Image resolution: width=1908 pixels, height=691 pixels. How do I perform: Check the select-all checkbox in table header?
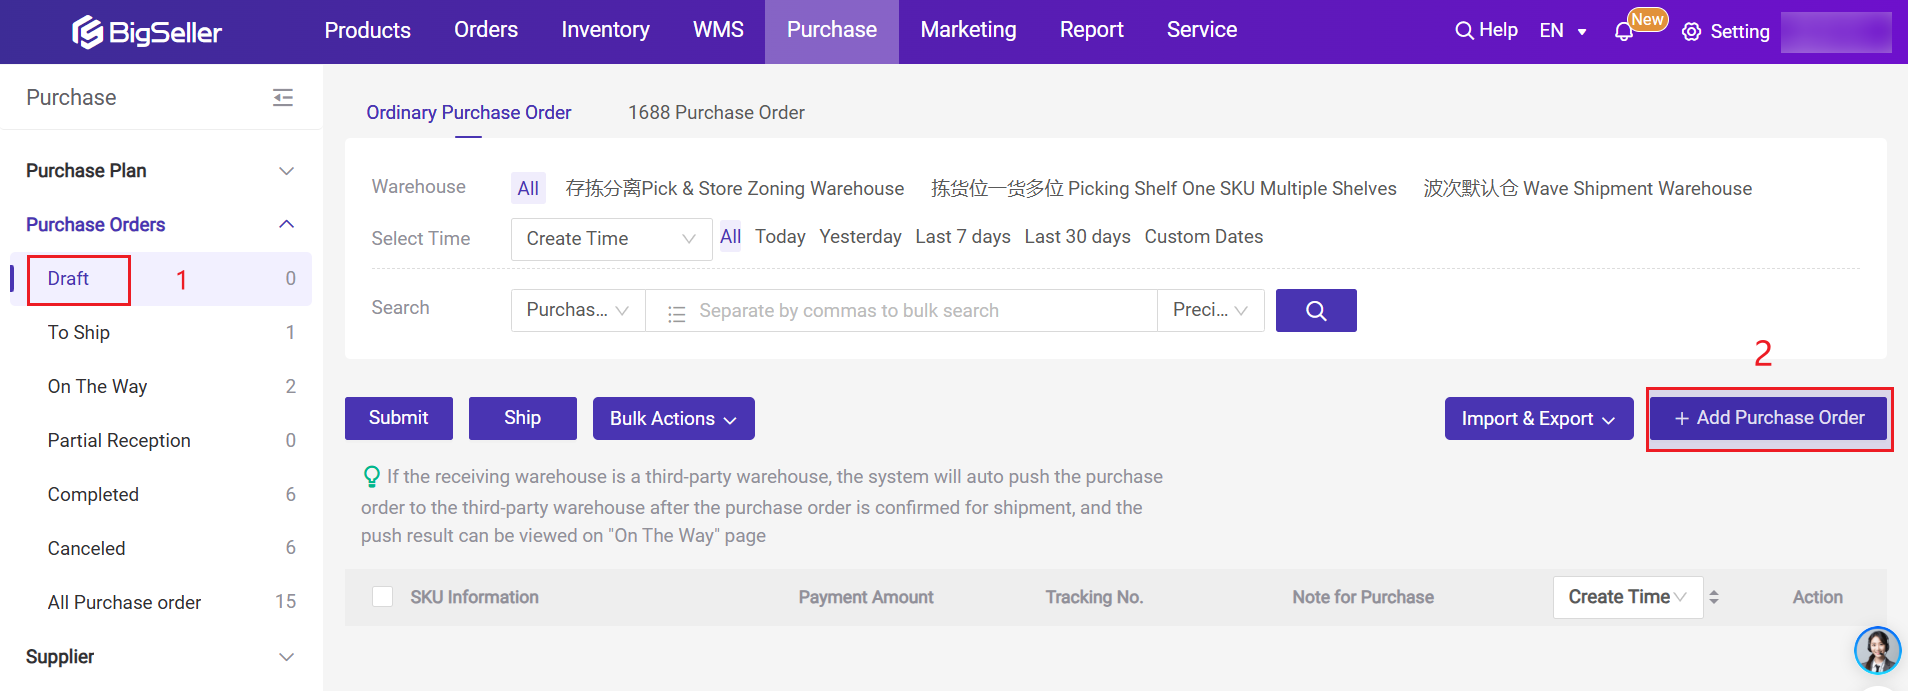382,597
